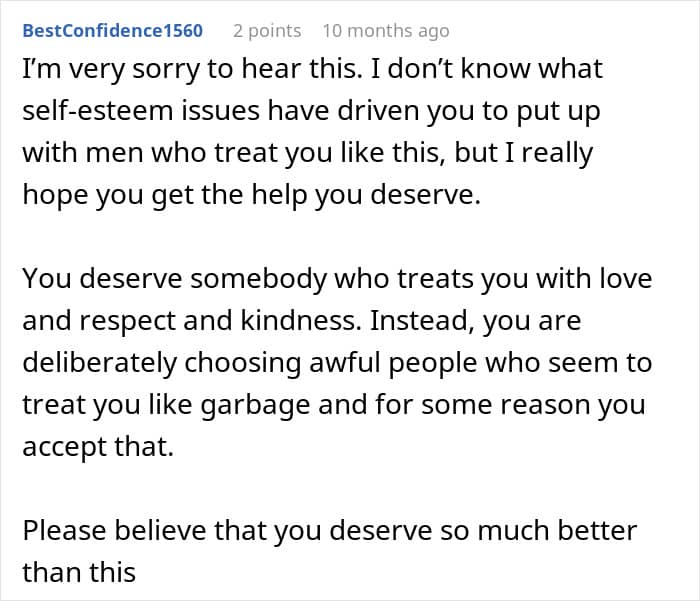Click the final words "than this"

pos(79,572)
